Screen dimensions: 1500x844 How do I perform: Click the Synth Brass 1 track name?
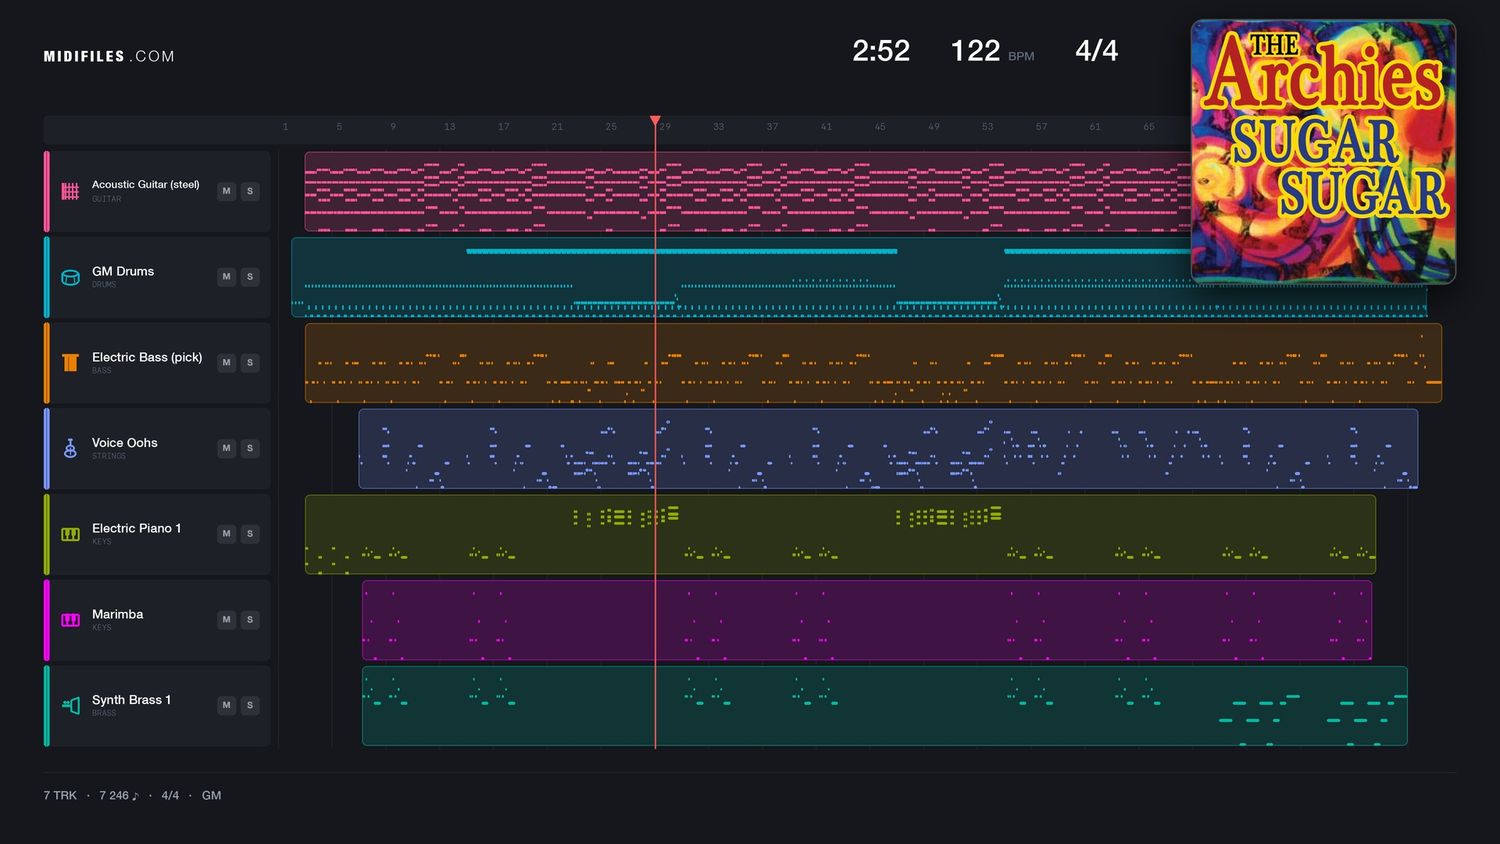tap(131, 700)
